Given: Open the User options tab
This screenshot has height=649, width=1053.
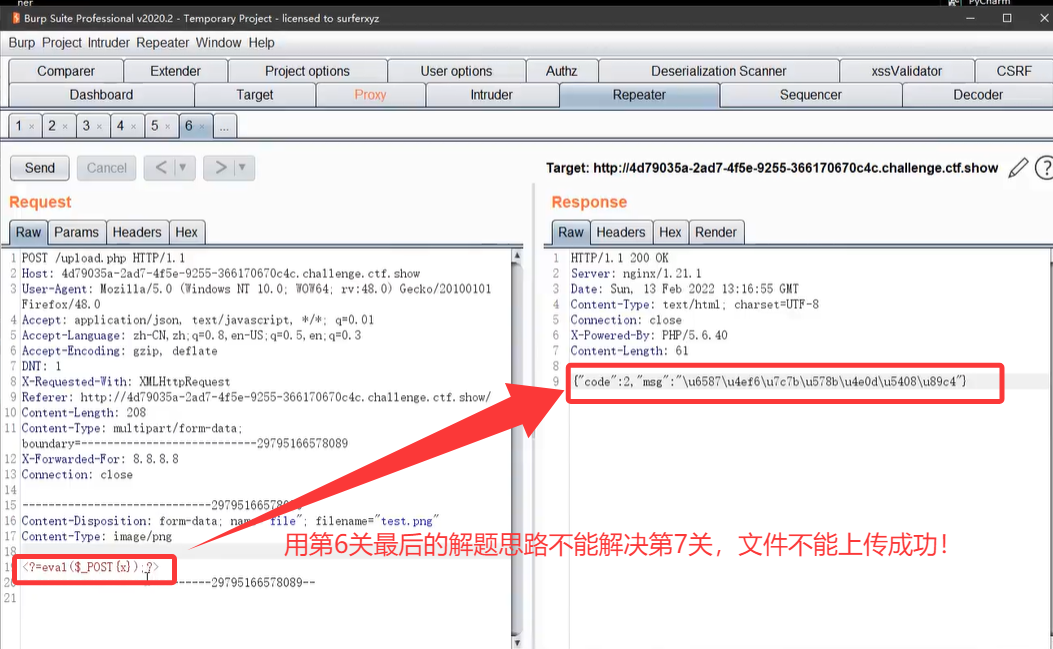Looking at the screenshot, I should coord(456,71).
